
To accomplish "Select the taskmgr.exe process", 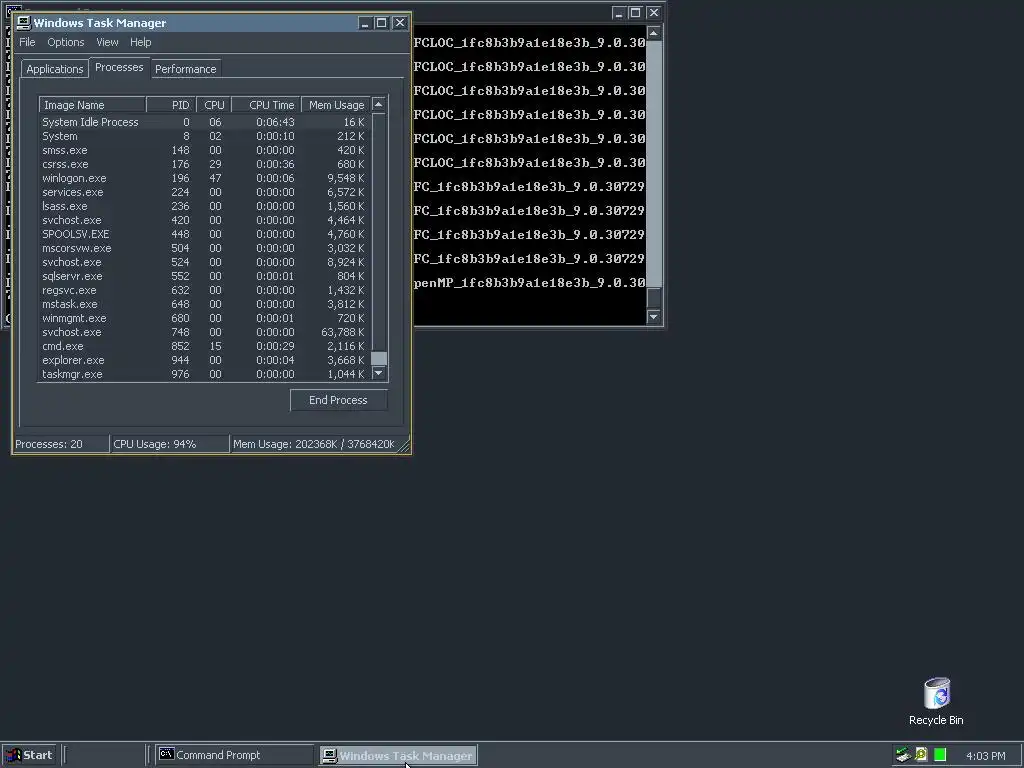I will [204, 374].
